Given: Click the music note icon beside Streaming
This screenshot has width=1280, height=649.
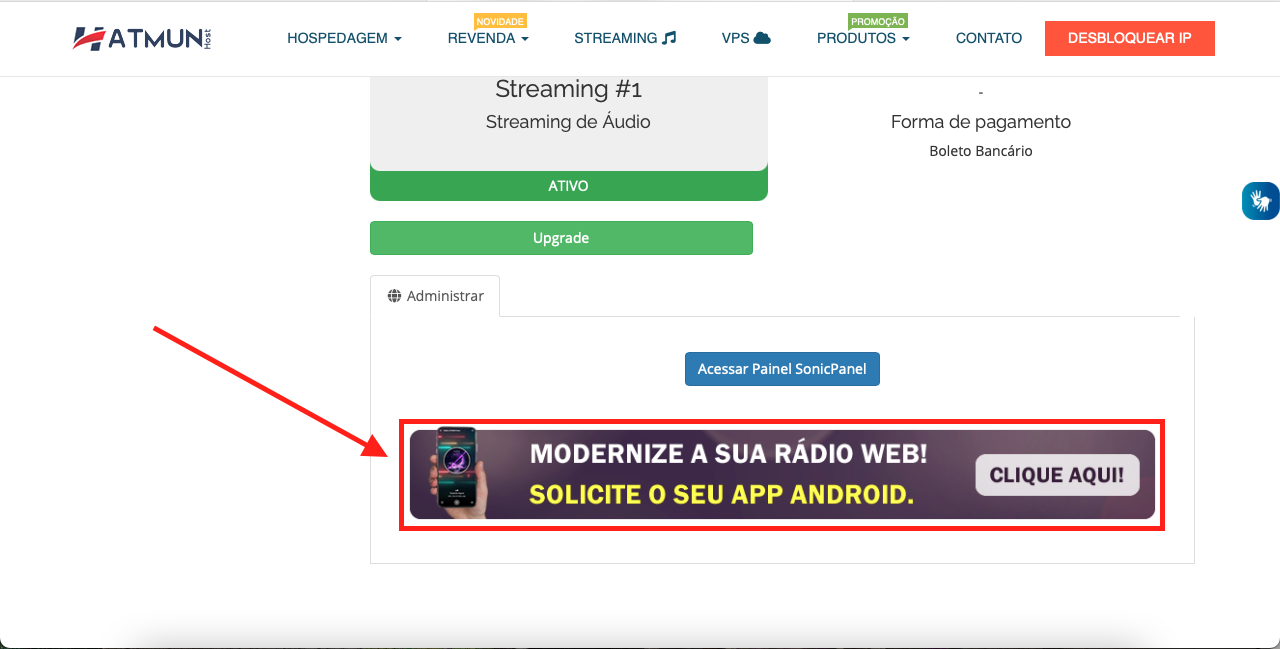Looking at the screenshot, I should point(669,38).
